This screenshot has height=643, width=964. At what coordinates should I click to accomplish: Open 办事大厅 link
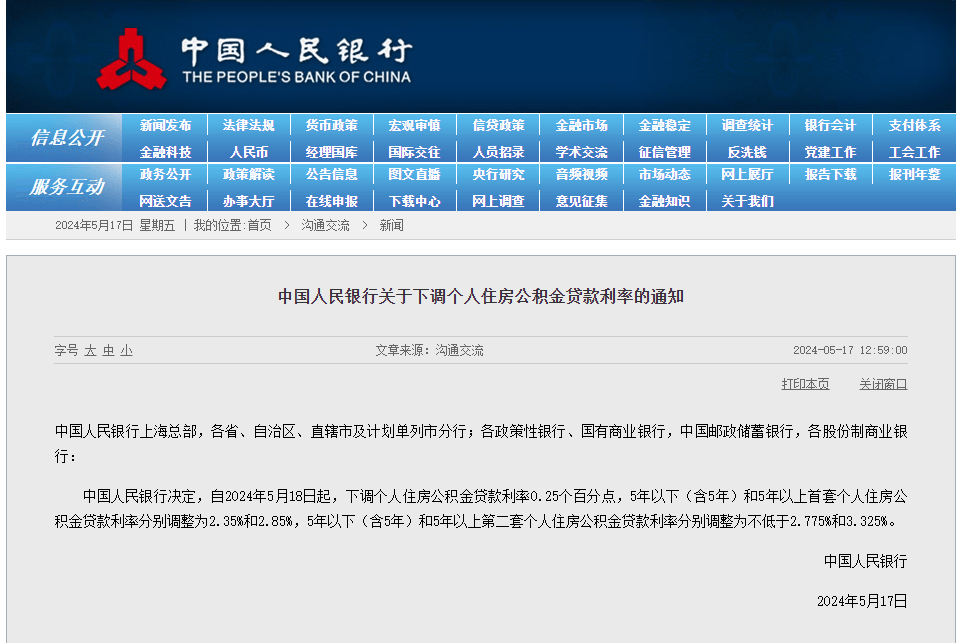coord(248,201)
